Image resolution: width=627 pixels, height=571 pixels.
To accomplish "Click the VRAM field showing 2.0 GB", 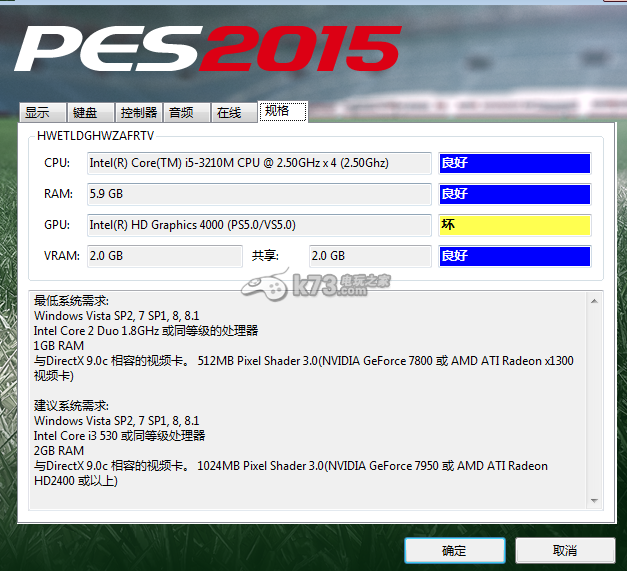I will pos(164,256).
